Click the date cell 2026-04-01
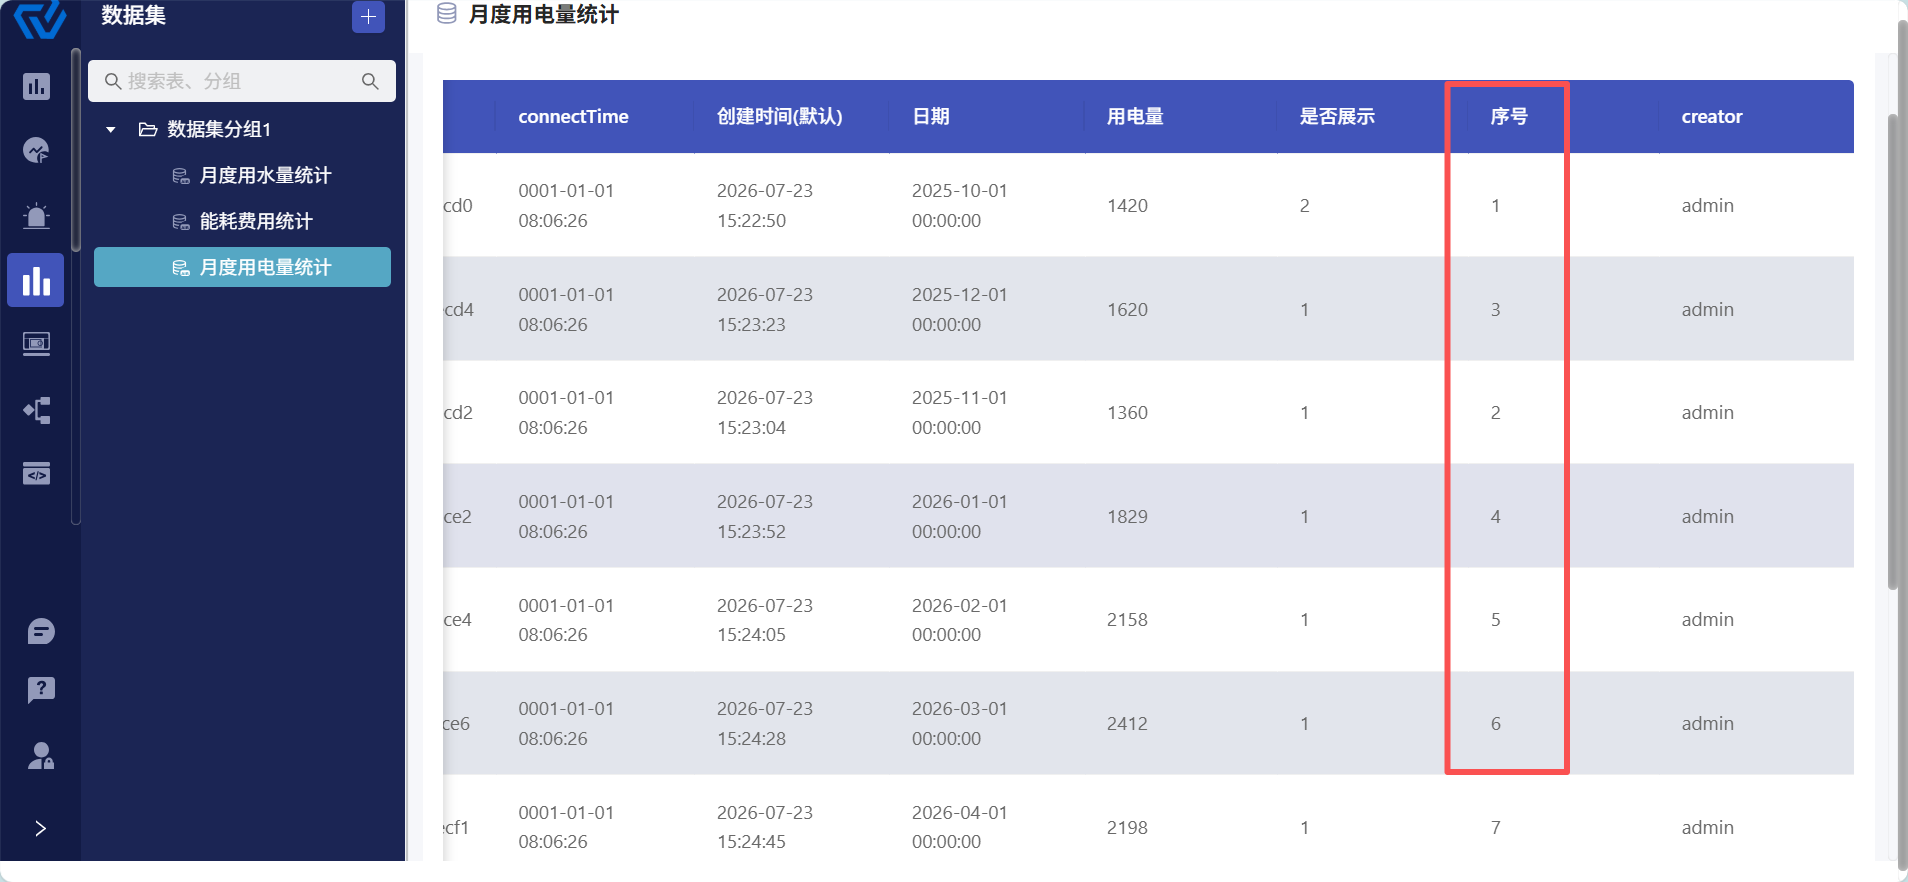Screen dimensions: 1908x882 coord(960,827)
